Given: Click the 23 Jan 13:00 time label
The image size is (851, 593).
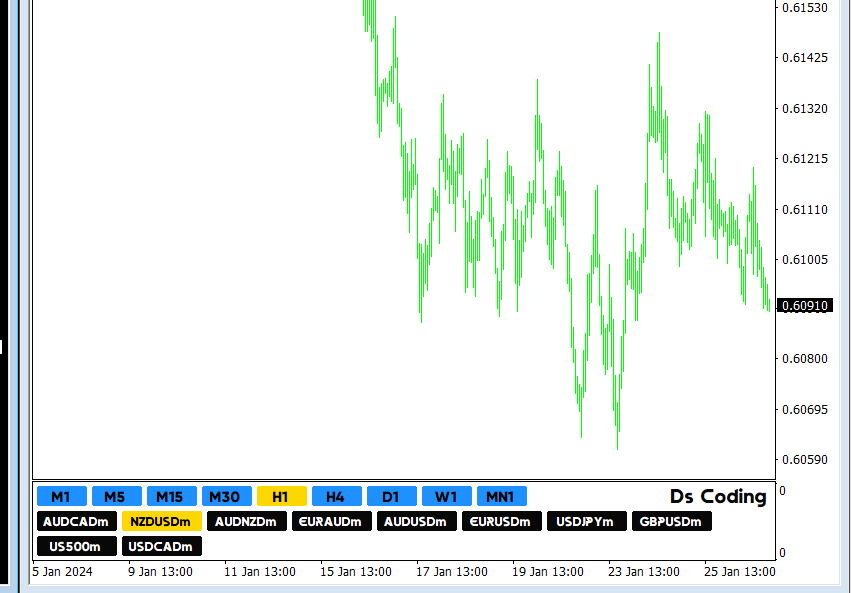Looking at the screenshot, I should 644,572.
